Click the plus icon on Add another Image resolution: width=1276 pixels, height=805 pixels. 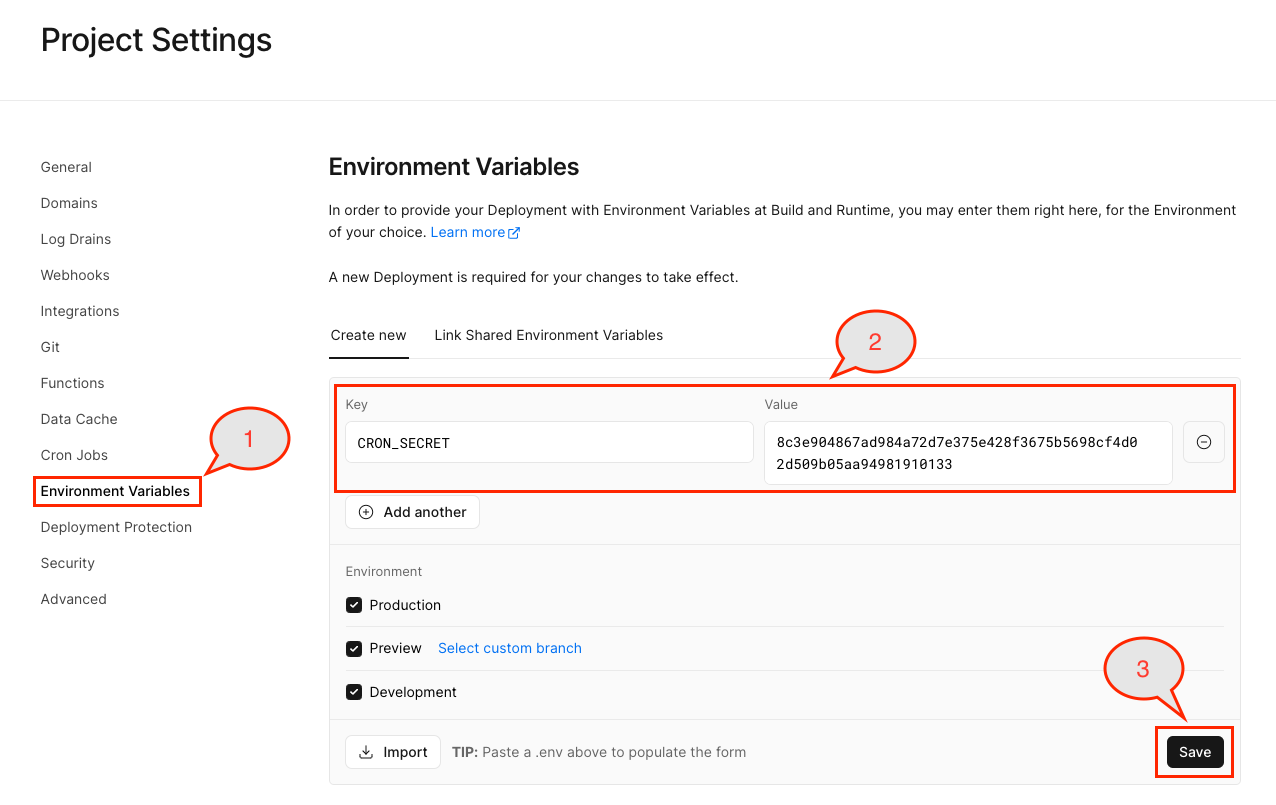click(365, 511)
